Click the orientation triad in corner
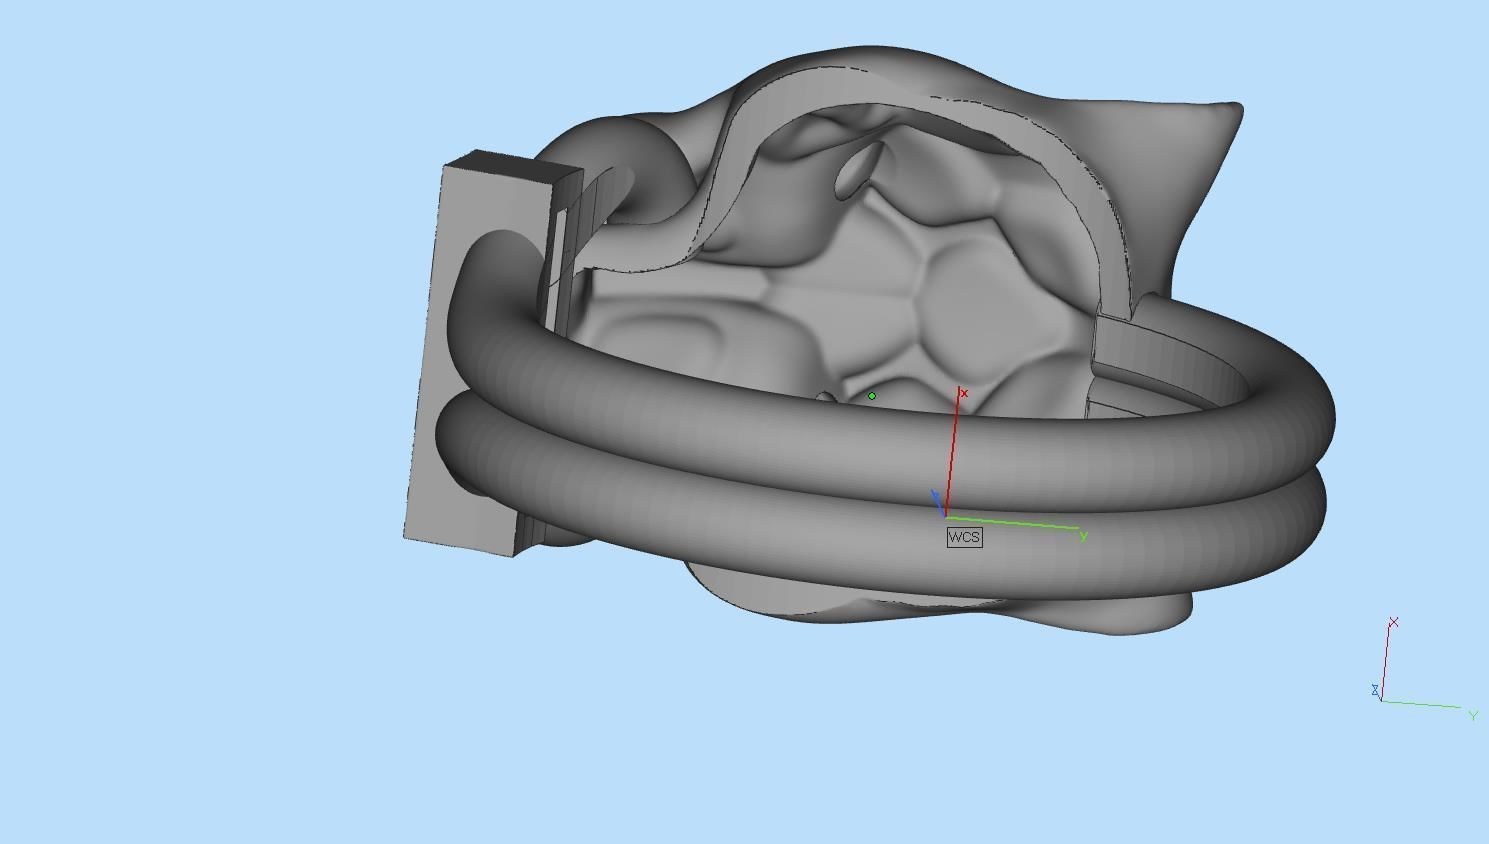 pyautogui.click(x=1425, y=669)
